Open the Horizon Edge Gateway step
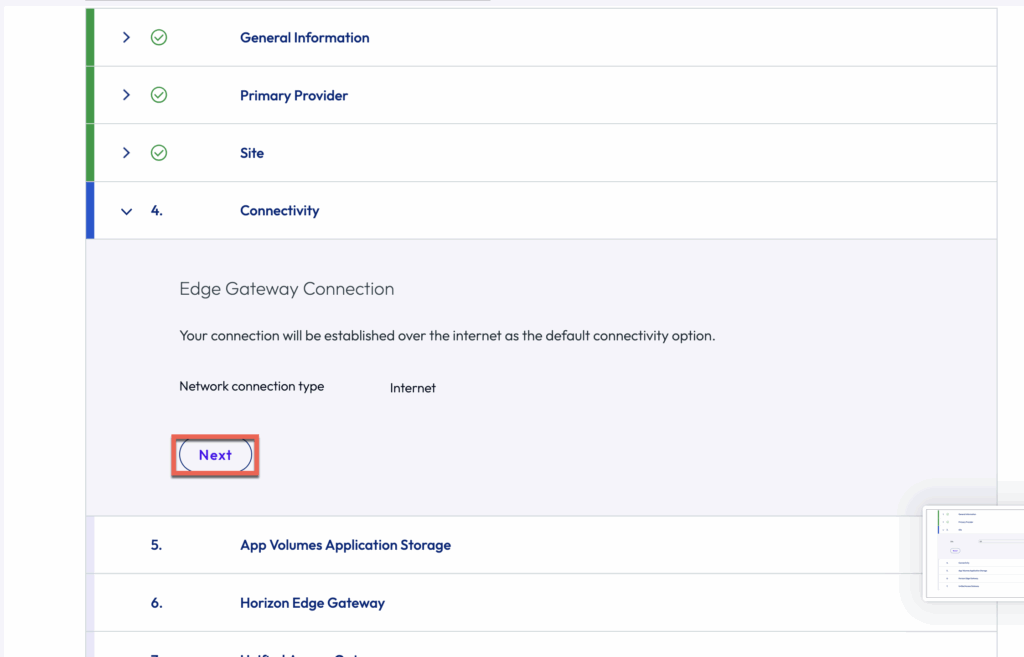The height and width of the screenshot is (657, 1024). pos(312,603)
